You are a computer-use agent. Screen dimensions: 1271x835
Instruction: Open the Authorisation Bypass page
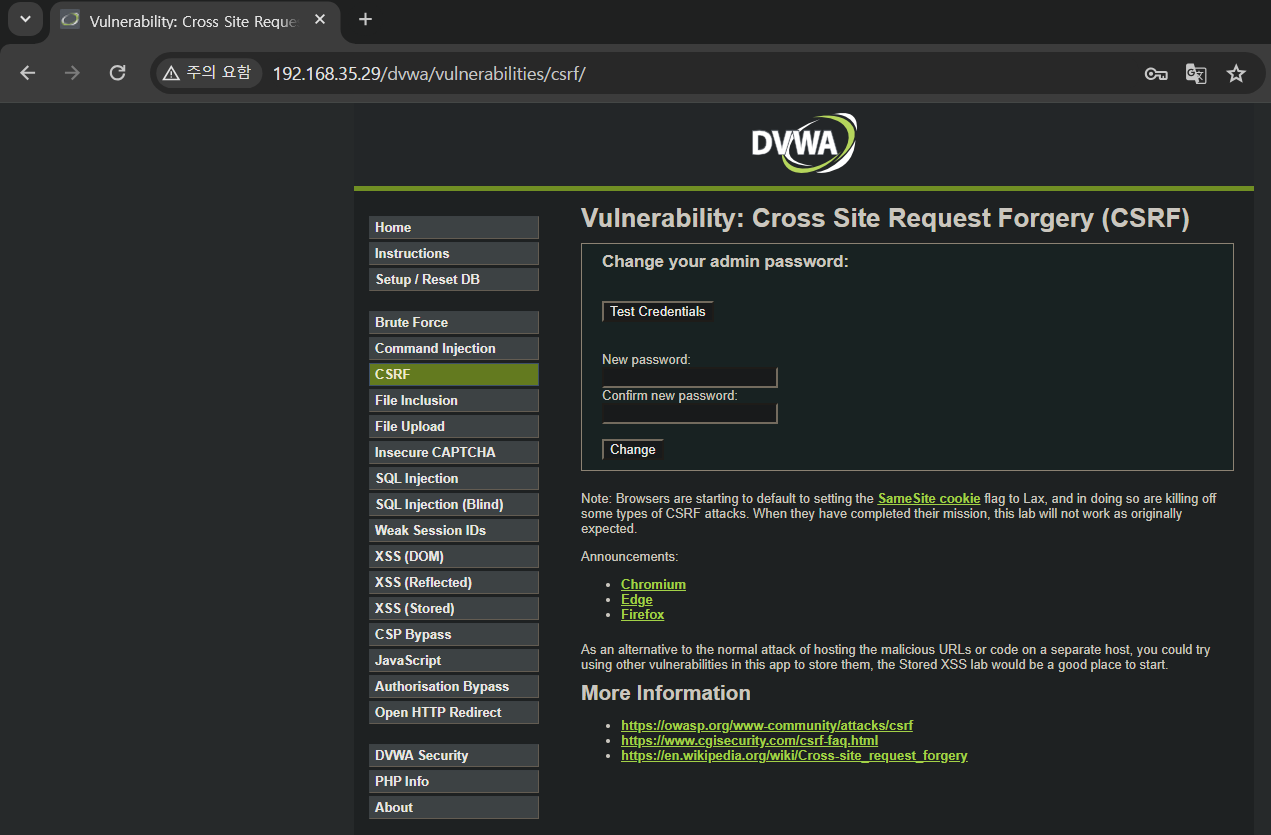(453, 687)
